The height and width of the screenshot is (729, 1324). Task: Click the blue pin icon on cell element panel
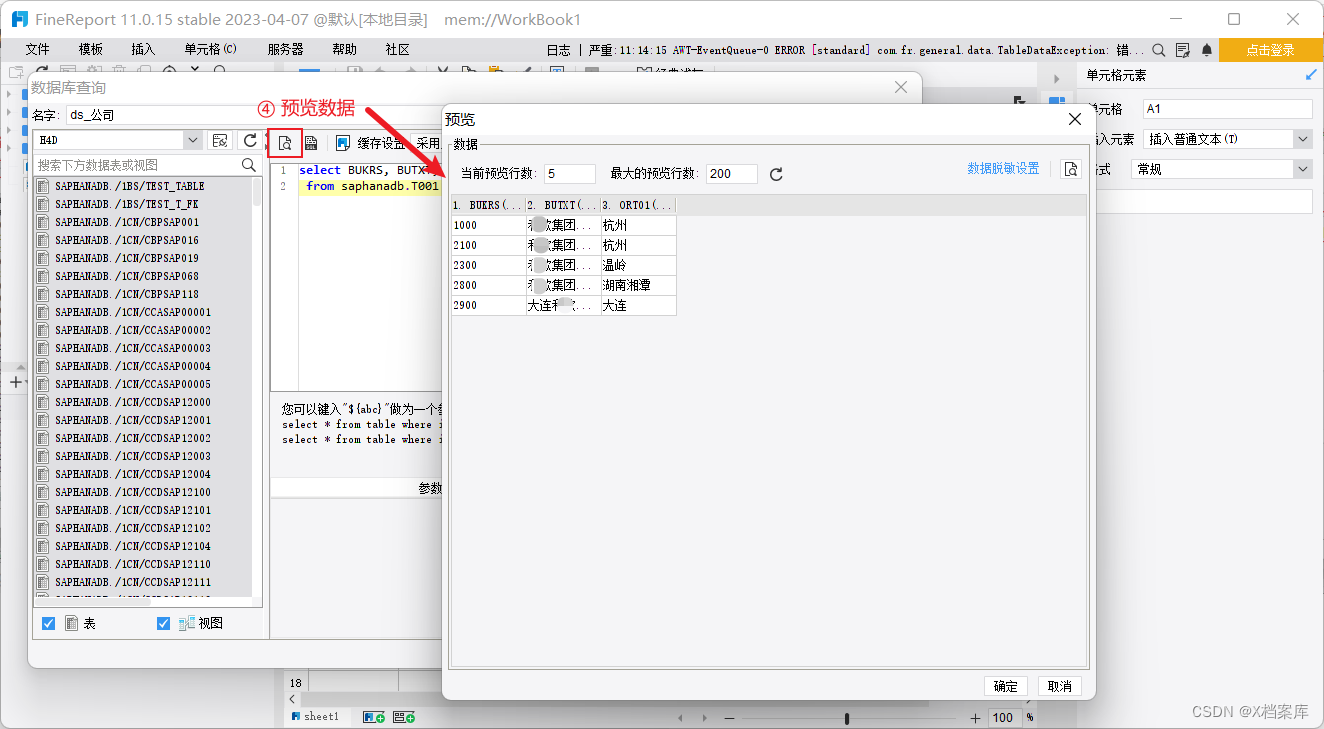(1312, 75)
